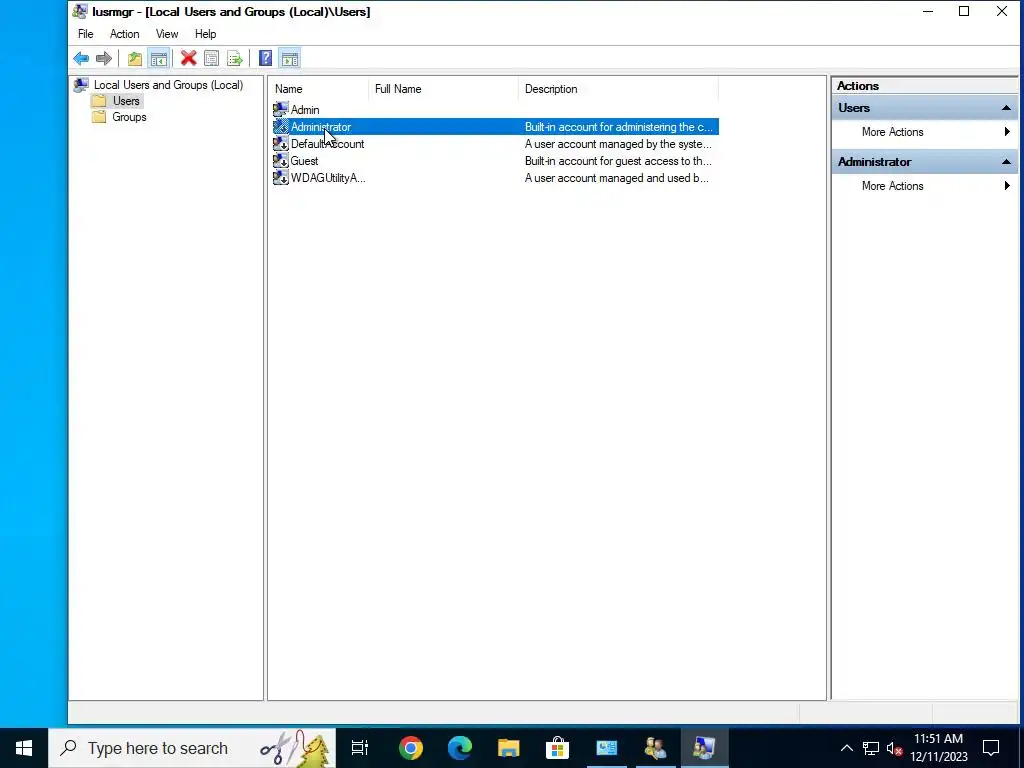Screen dimensions: 1024x768
Task: Click the Guest user account icon
Action: (281, 161)
